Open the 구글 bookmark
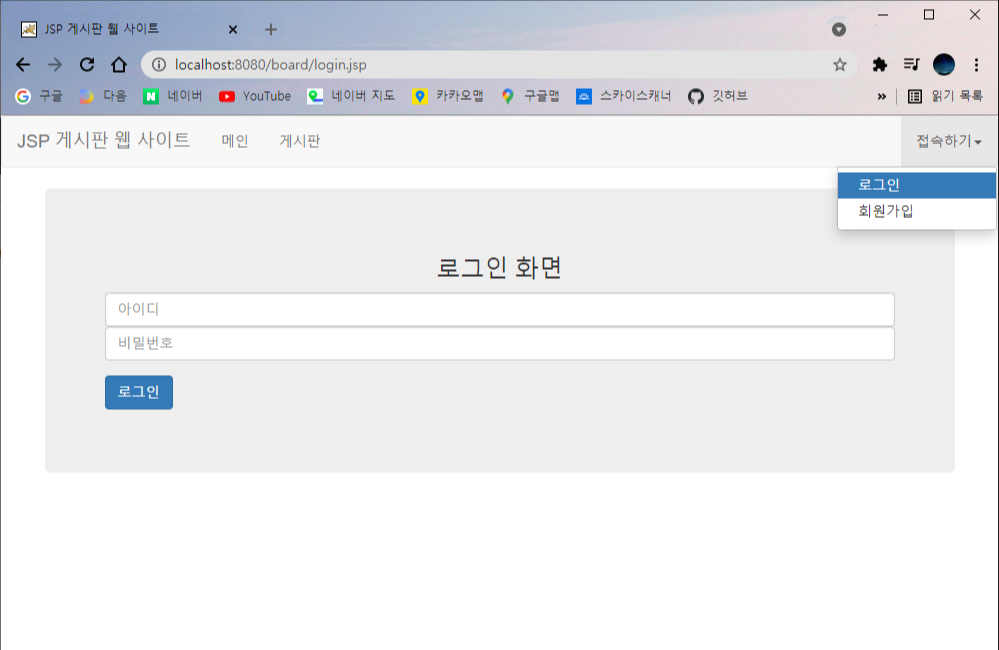 coord(40,96)
